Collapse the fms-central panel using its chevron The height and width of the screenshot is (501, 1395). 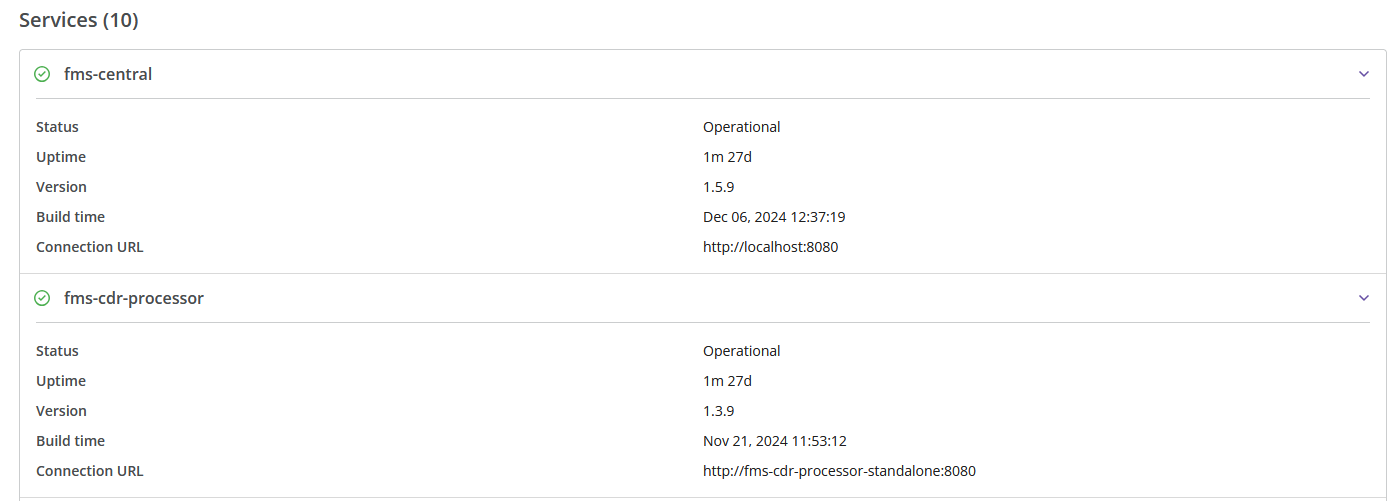click(x=1363, y=74)
